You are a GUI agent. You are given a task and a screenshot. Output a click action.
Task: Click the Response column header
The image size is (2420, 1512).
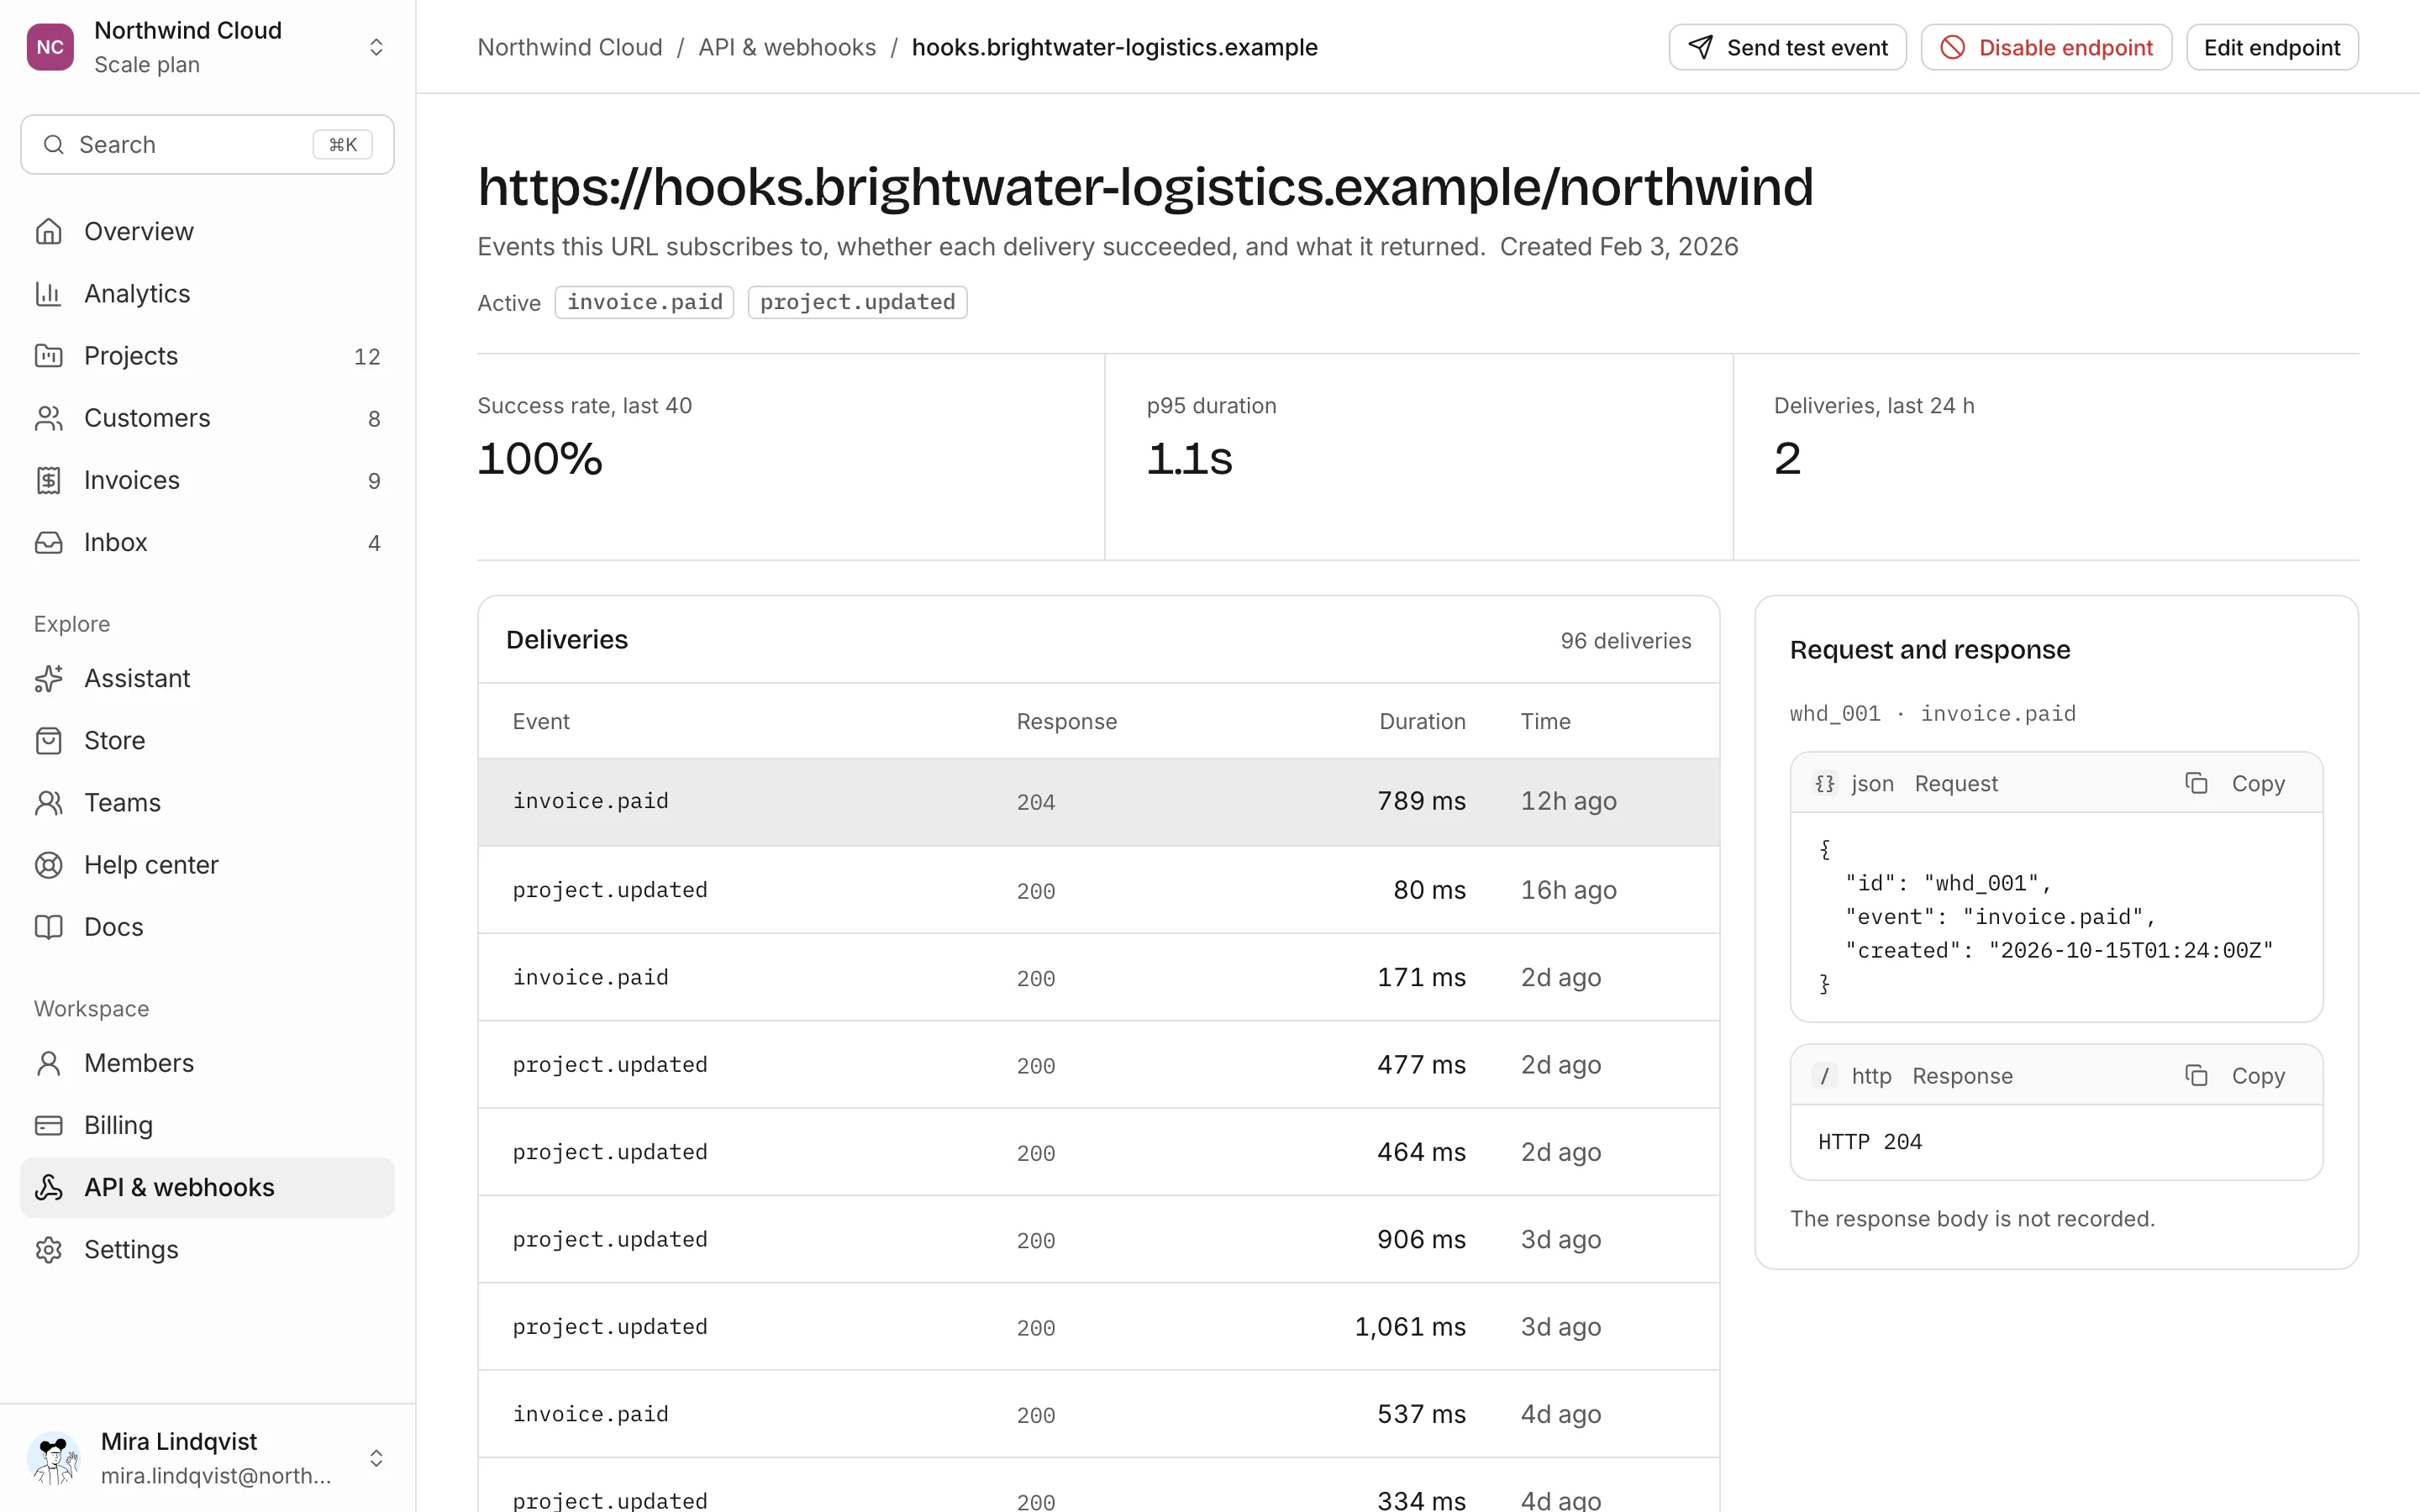tap(1067, 721)
